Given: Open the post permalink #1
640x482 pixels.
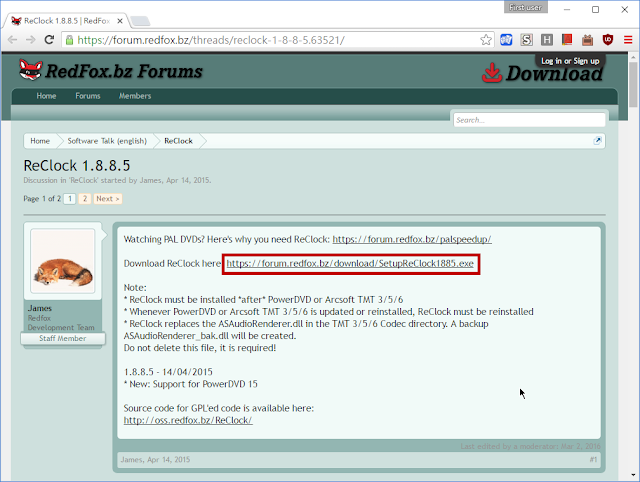Looking at the screenshot, I should tap(593, 460).
